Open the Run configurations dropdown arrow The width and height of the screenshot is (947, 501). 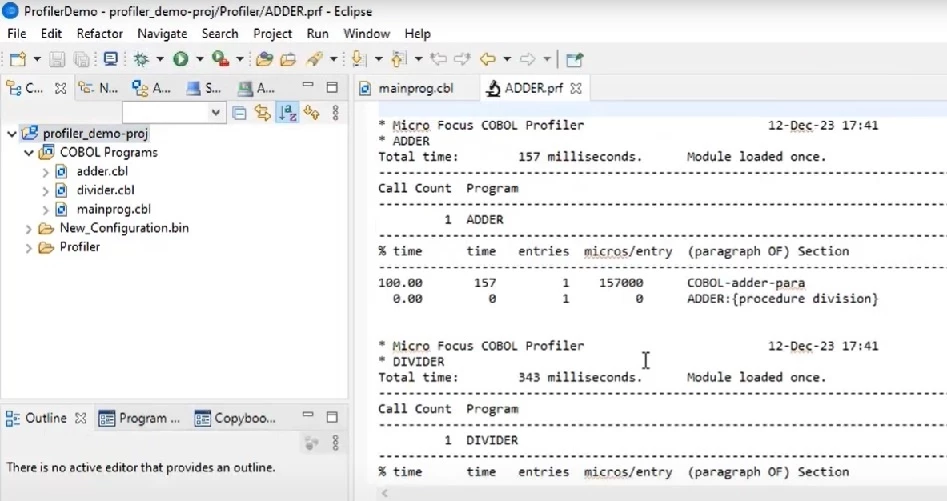pos(199,59)
